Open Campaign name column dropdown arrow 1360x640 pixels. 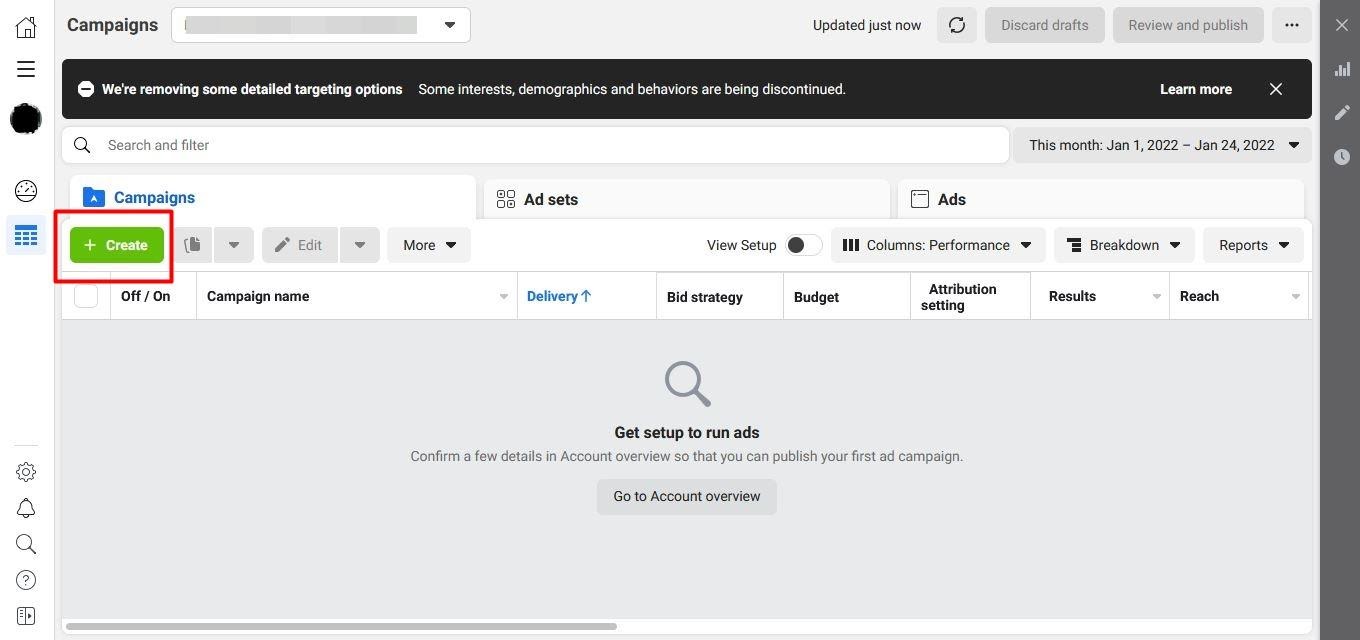coord(503,297)
